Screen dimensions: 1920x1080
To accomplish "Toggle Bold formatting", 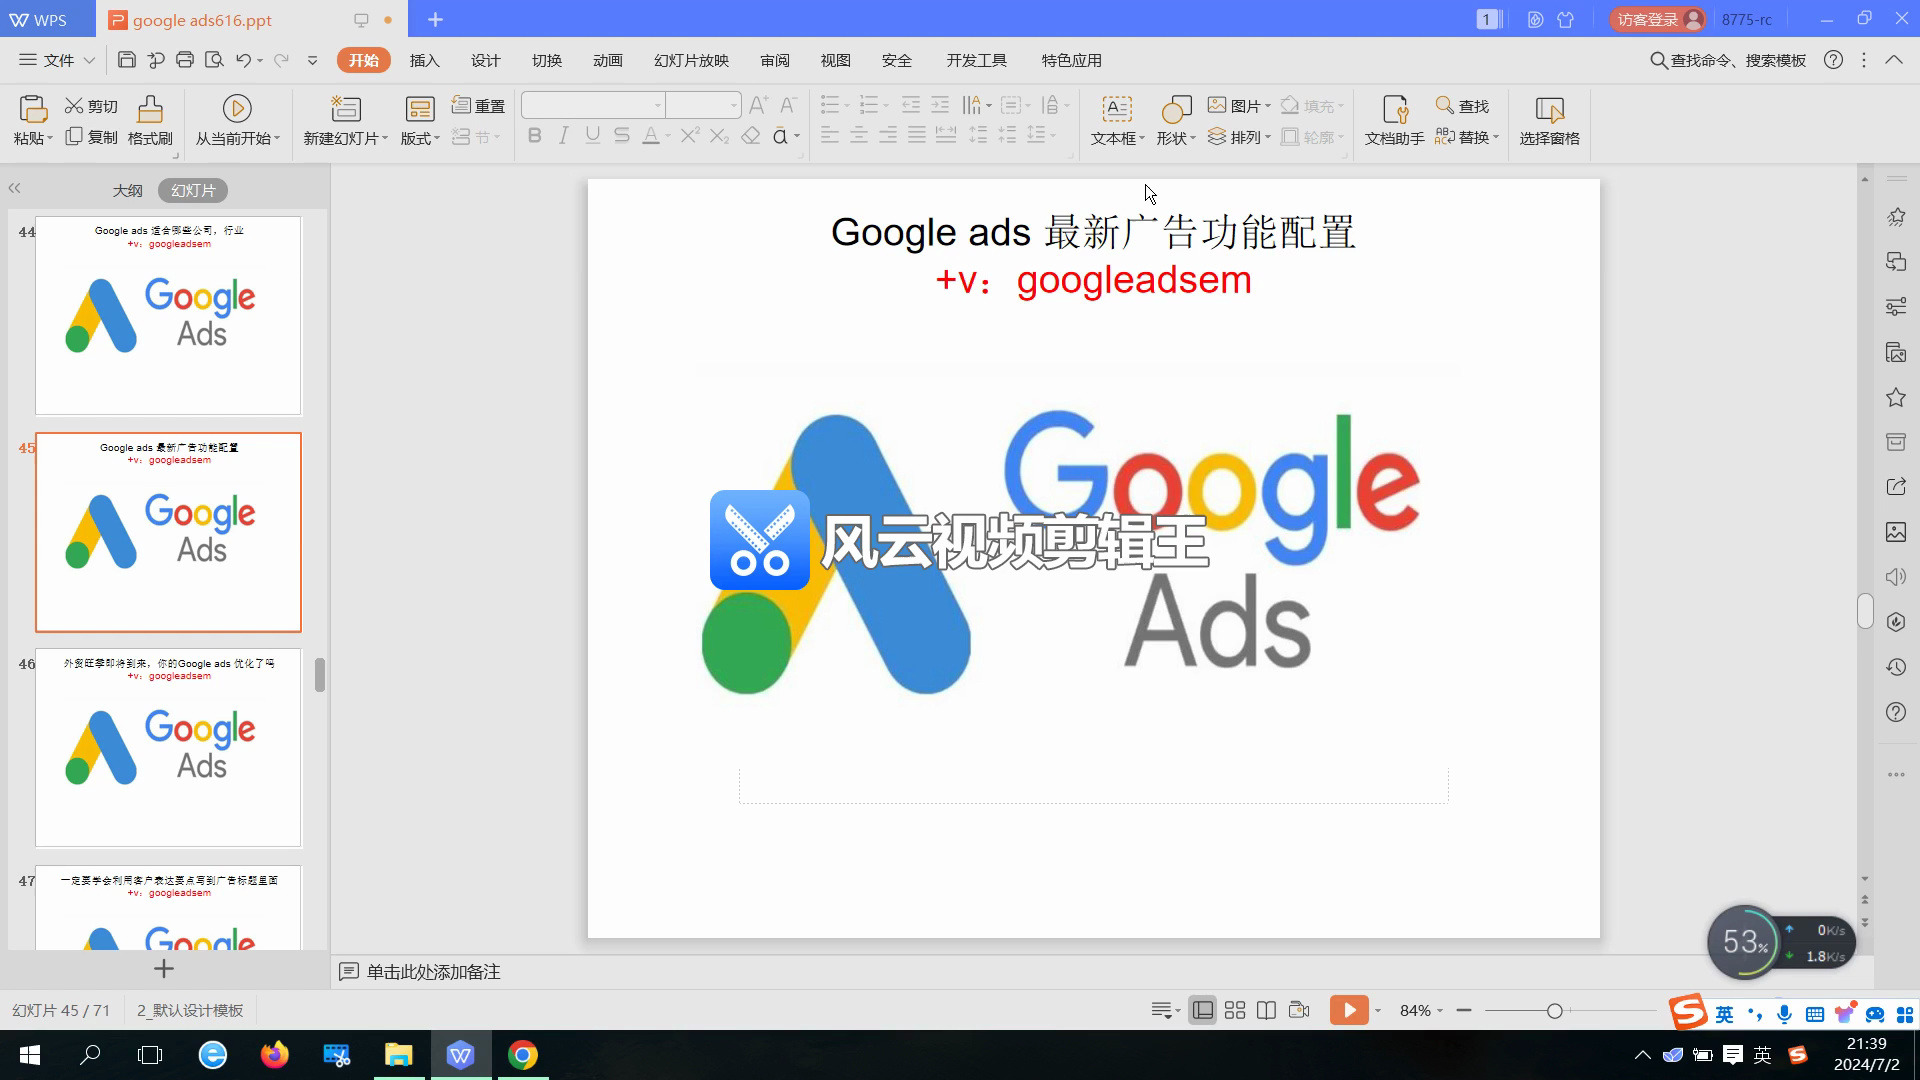I will coord(535,136).
